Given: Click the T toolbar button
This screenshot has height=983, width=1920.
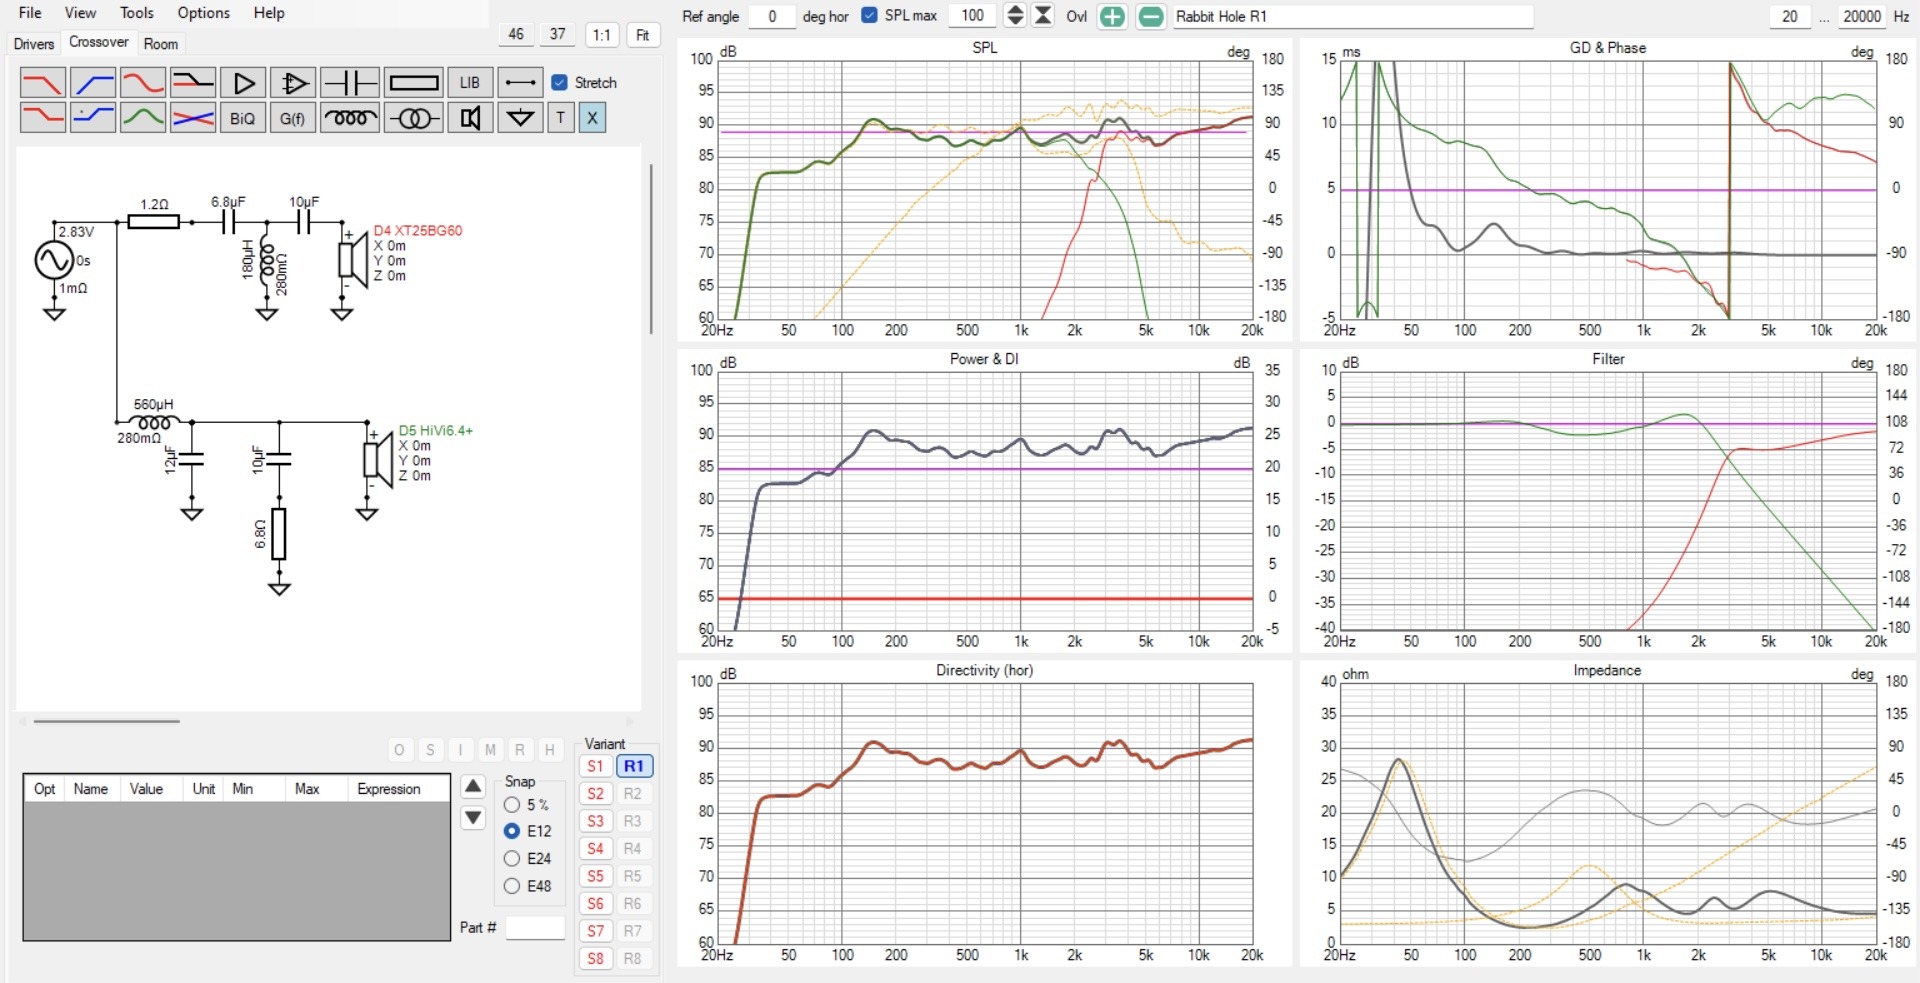Looking at the screenshot, I should [x=561, y=118].
